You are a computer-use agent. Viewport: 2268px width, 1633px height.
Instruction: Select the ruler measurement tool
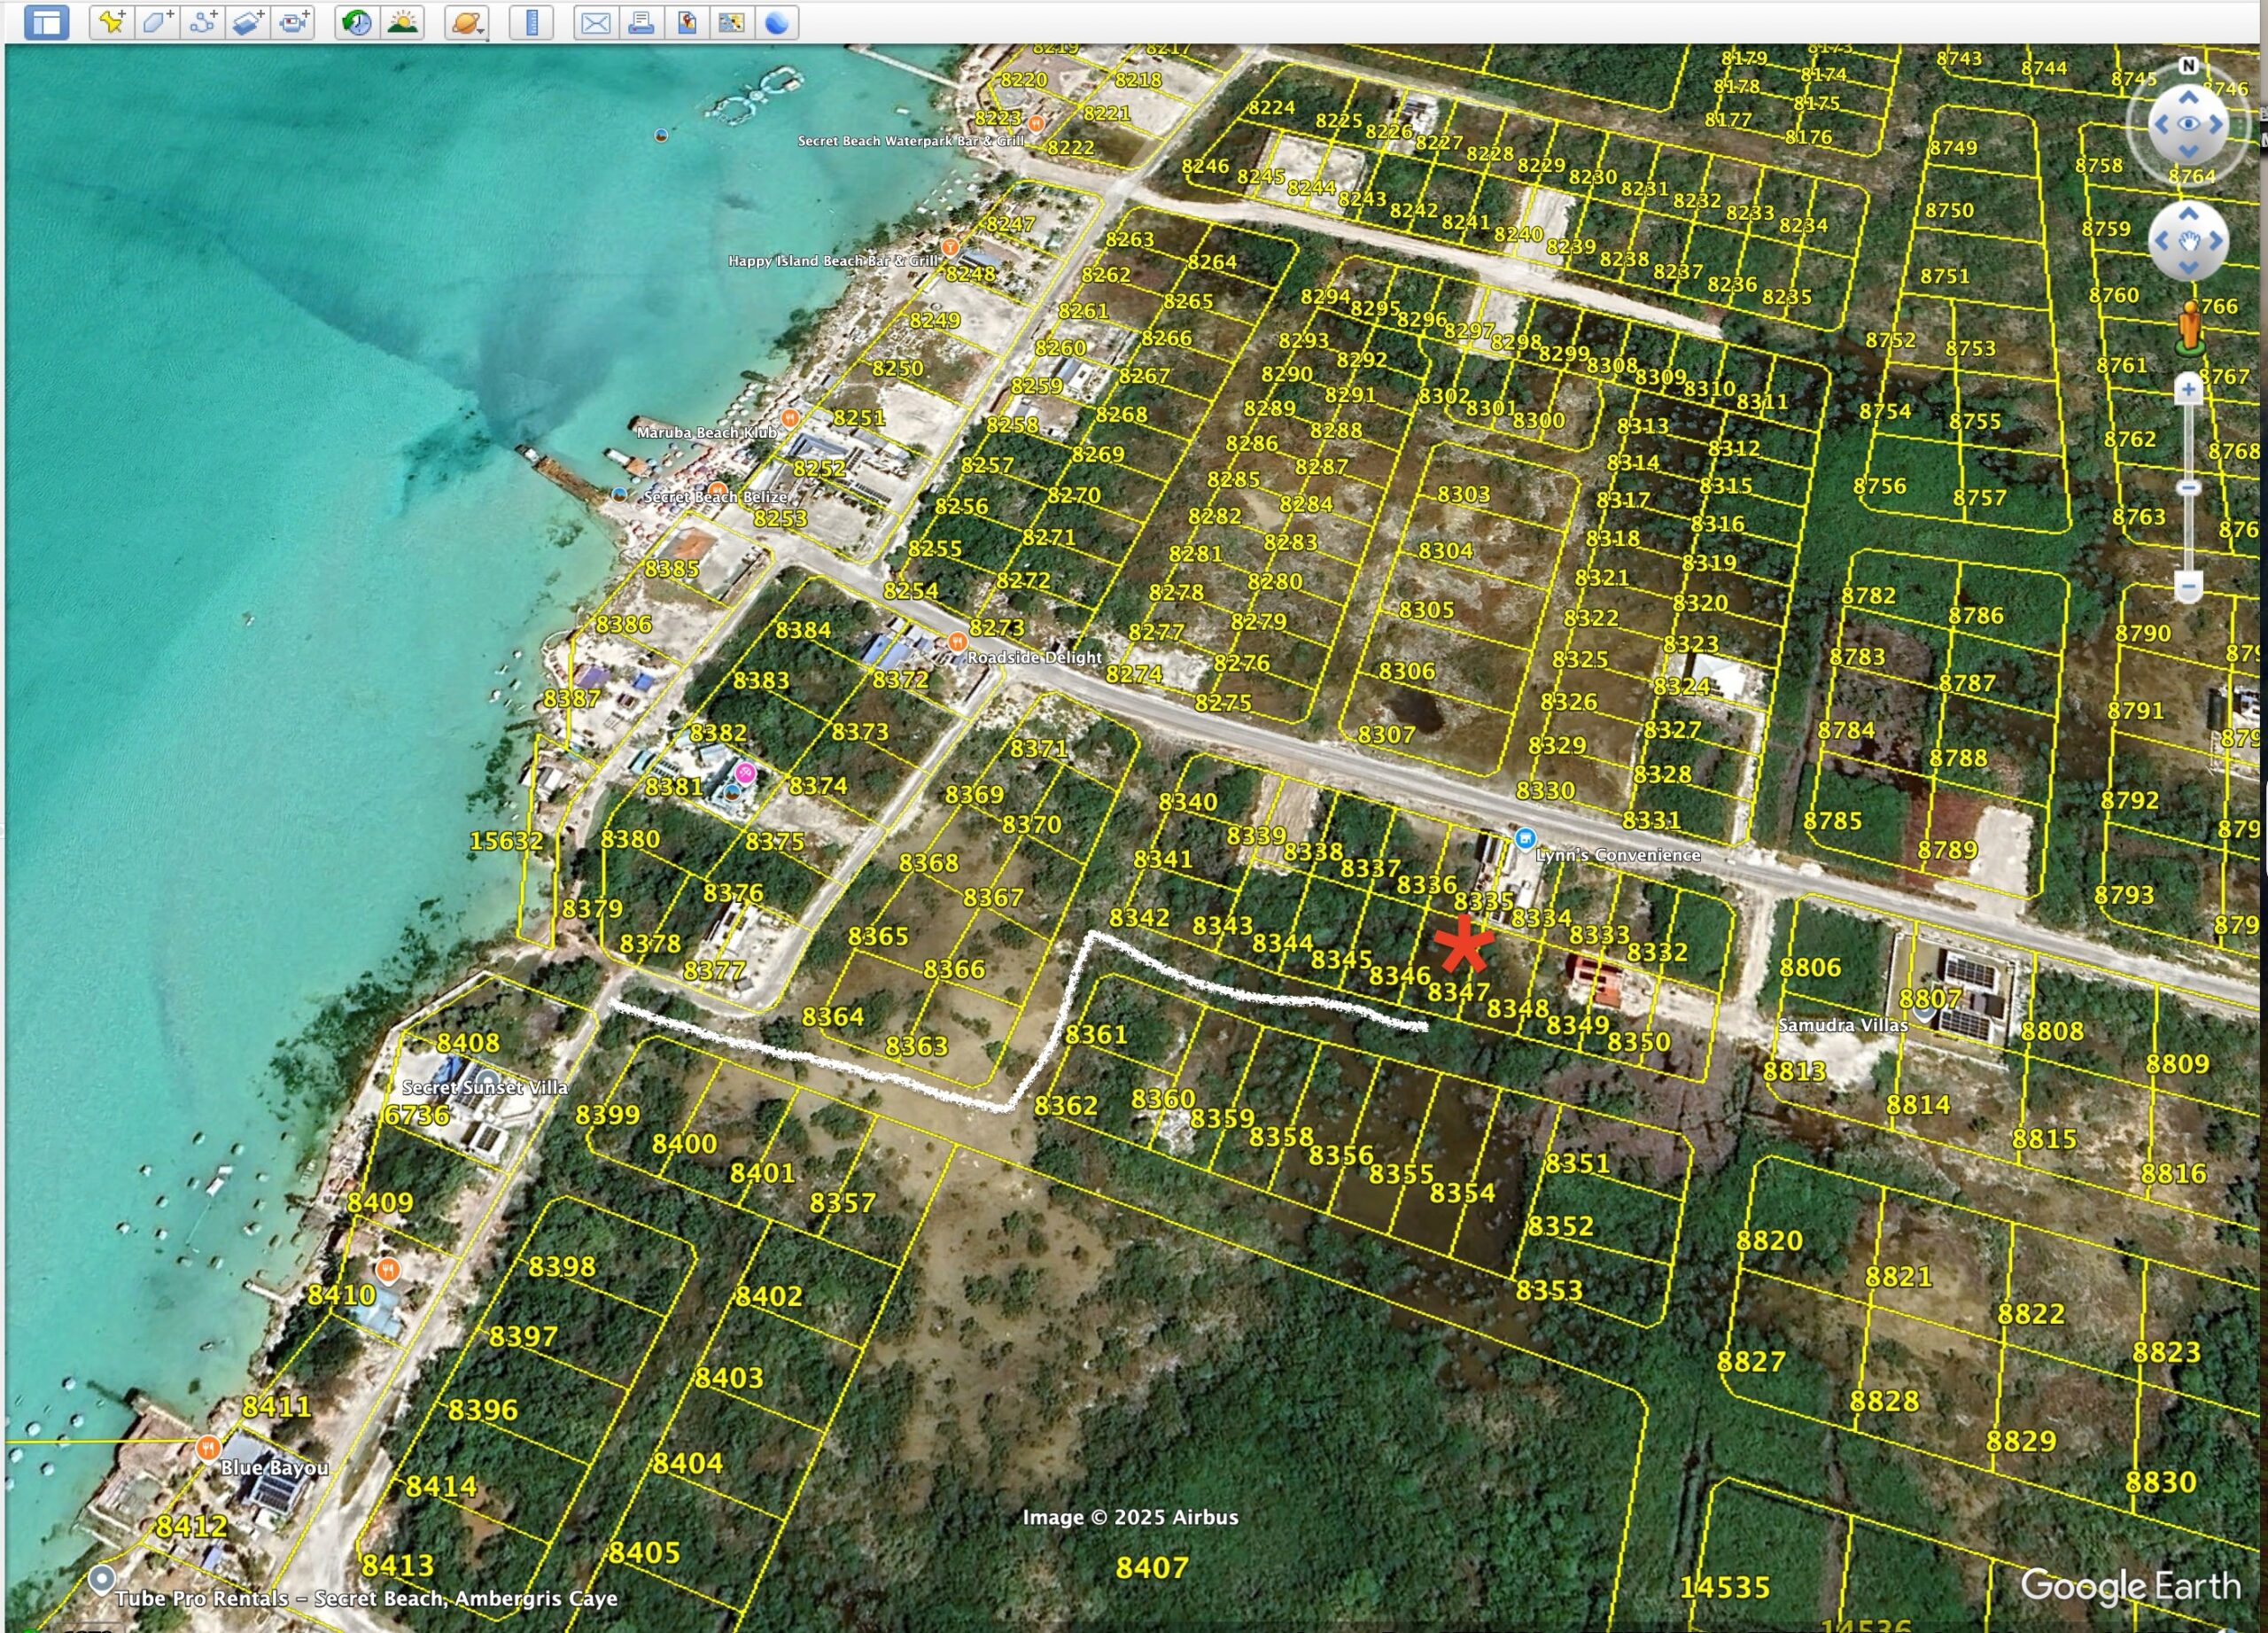532,22
